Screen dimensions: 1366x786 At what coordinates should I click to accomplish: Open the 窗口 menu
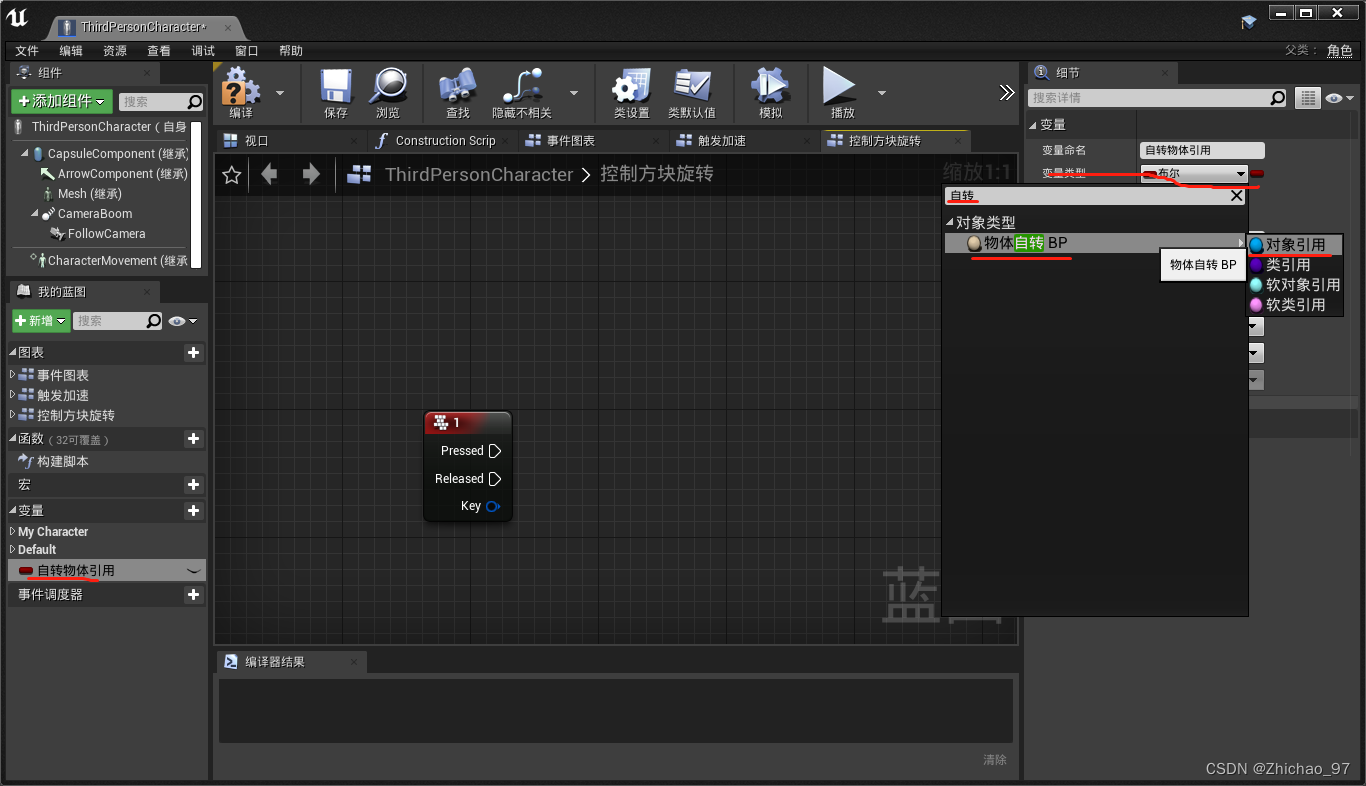pyautogui.click(x=247, y=50)
